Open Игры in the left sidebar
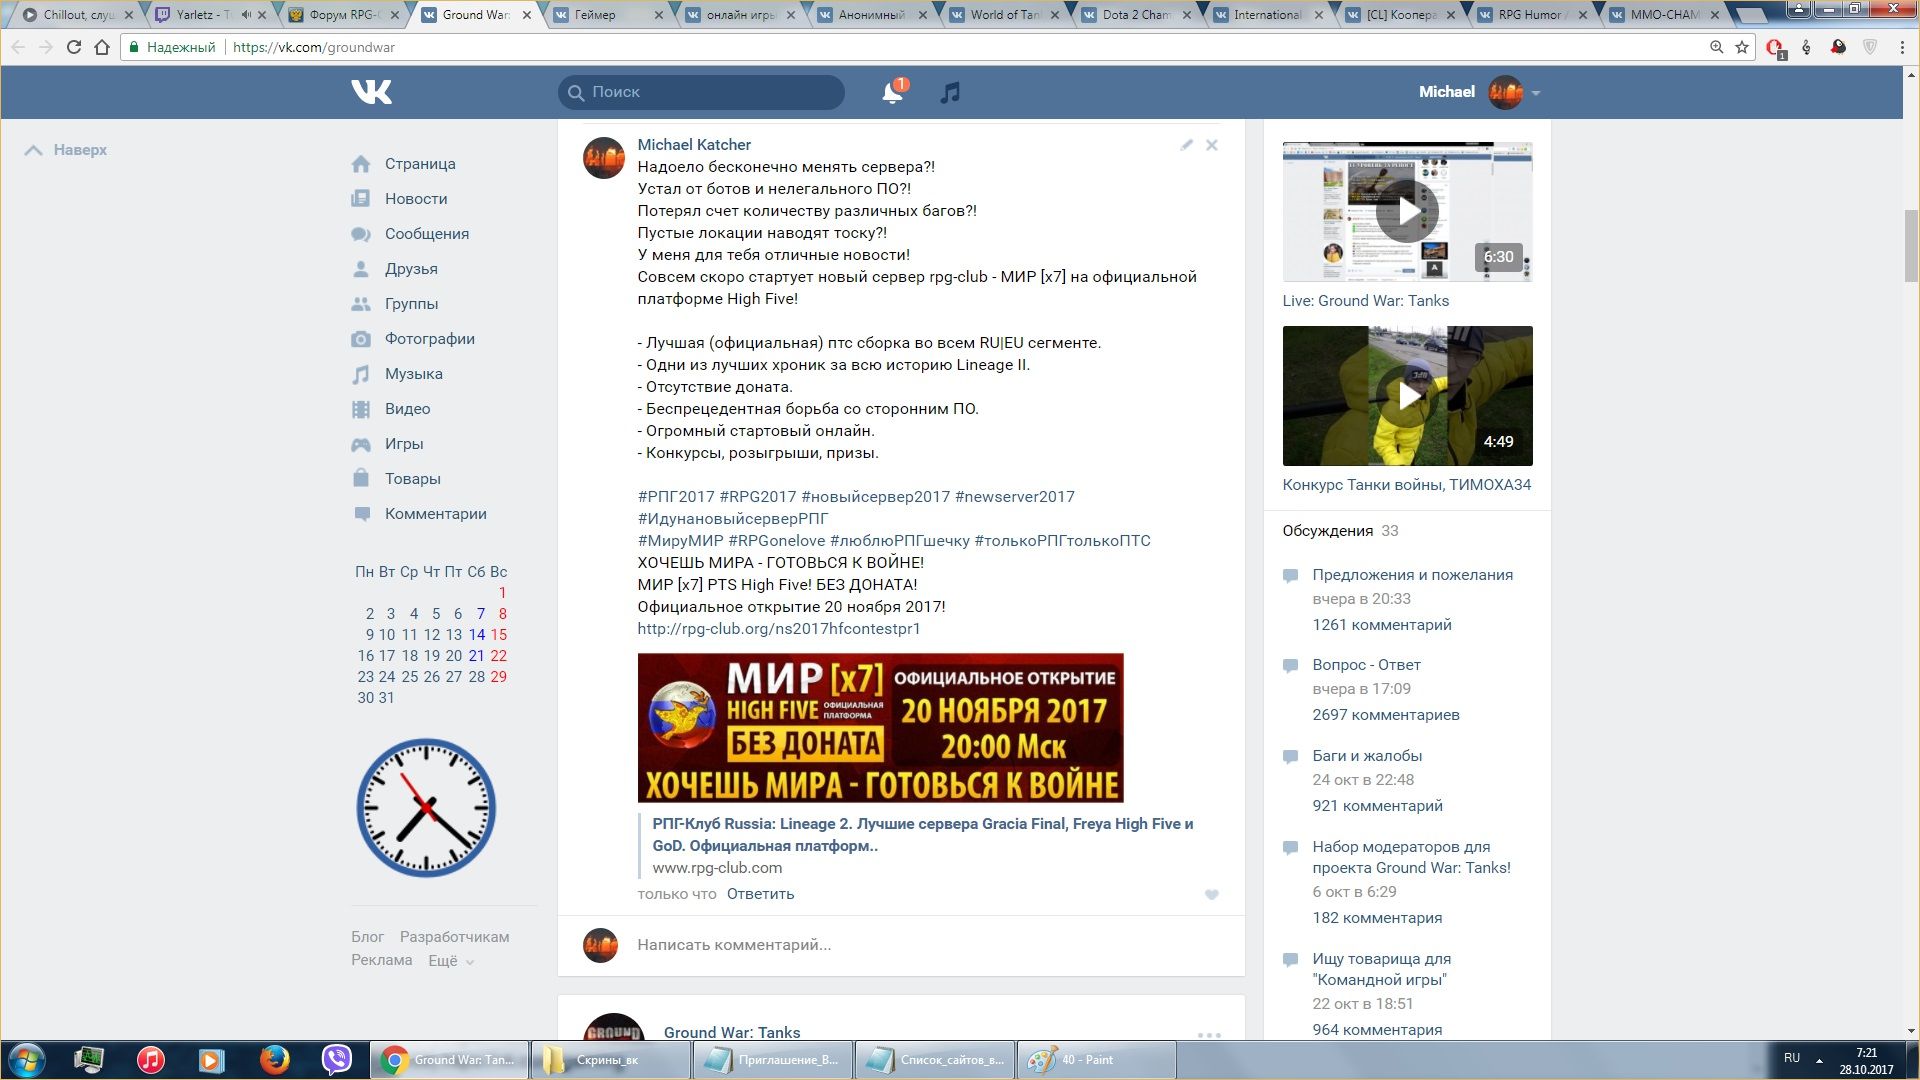 click(x=403, y=444)
